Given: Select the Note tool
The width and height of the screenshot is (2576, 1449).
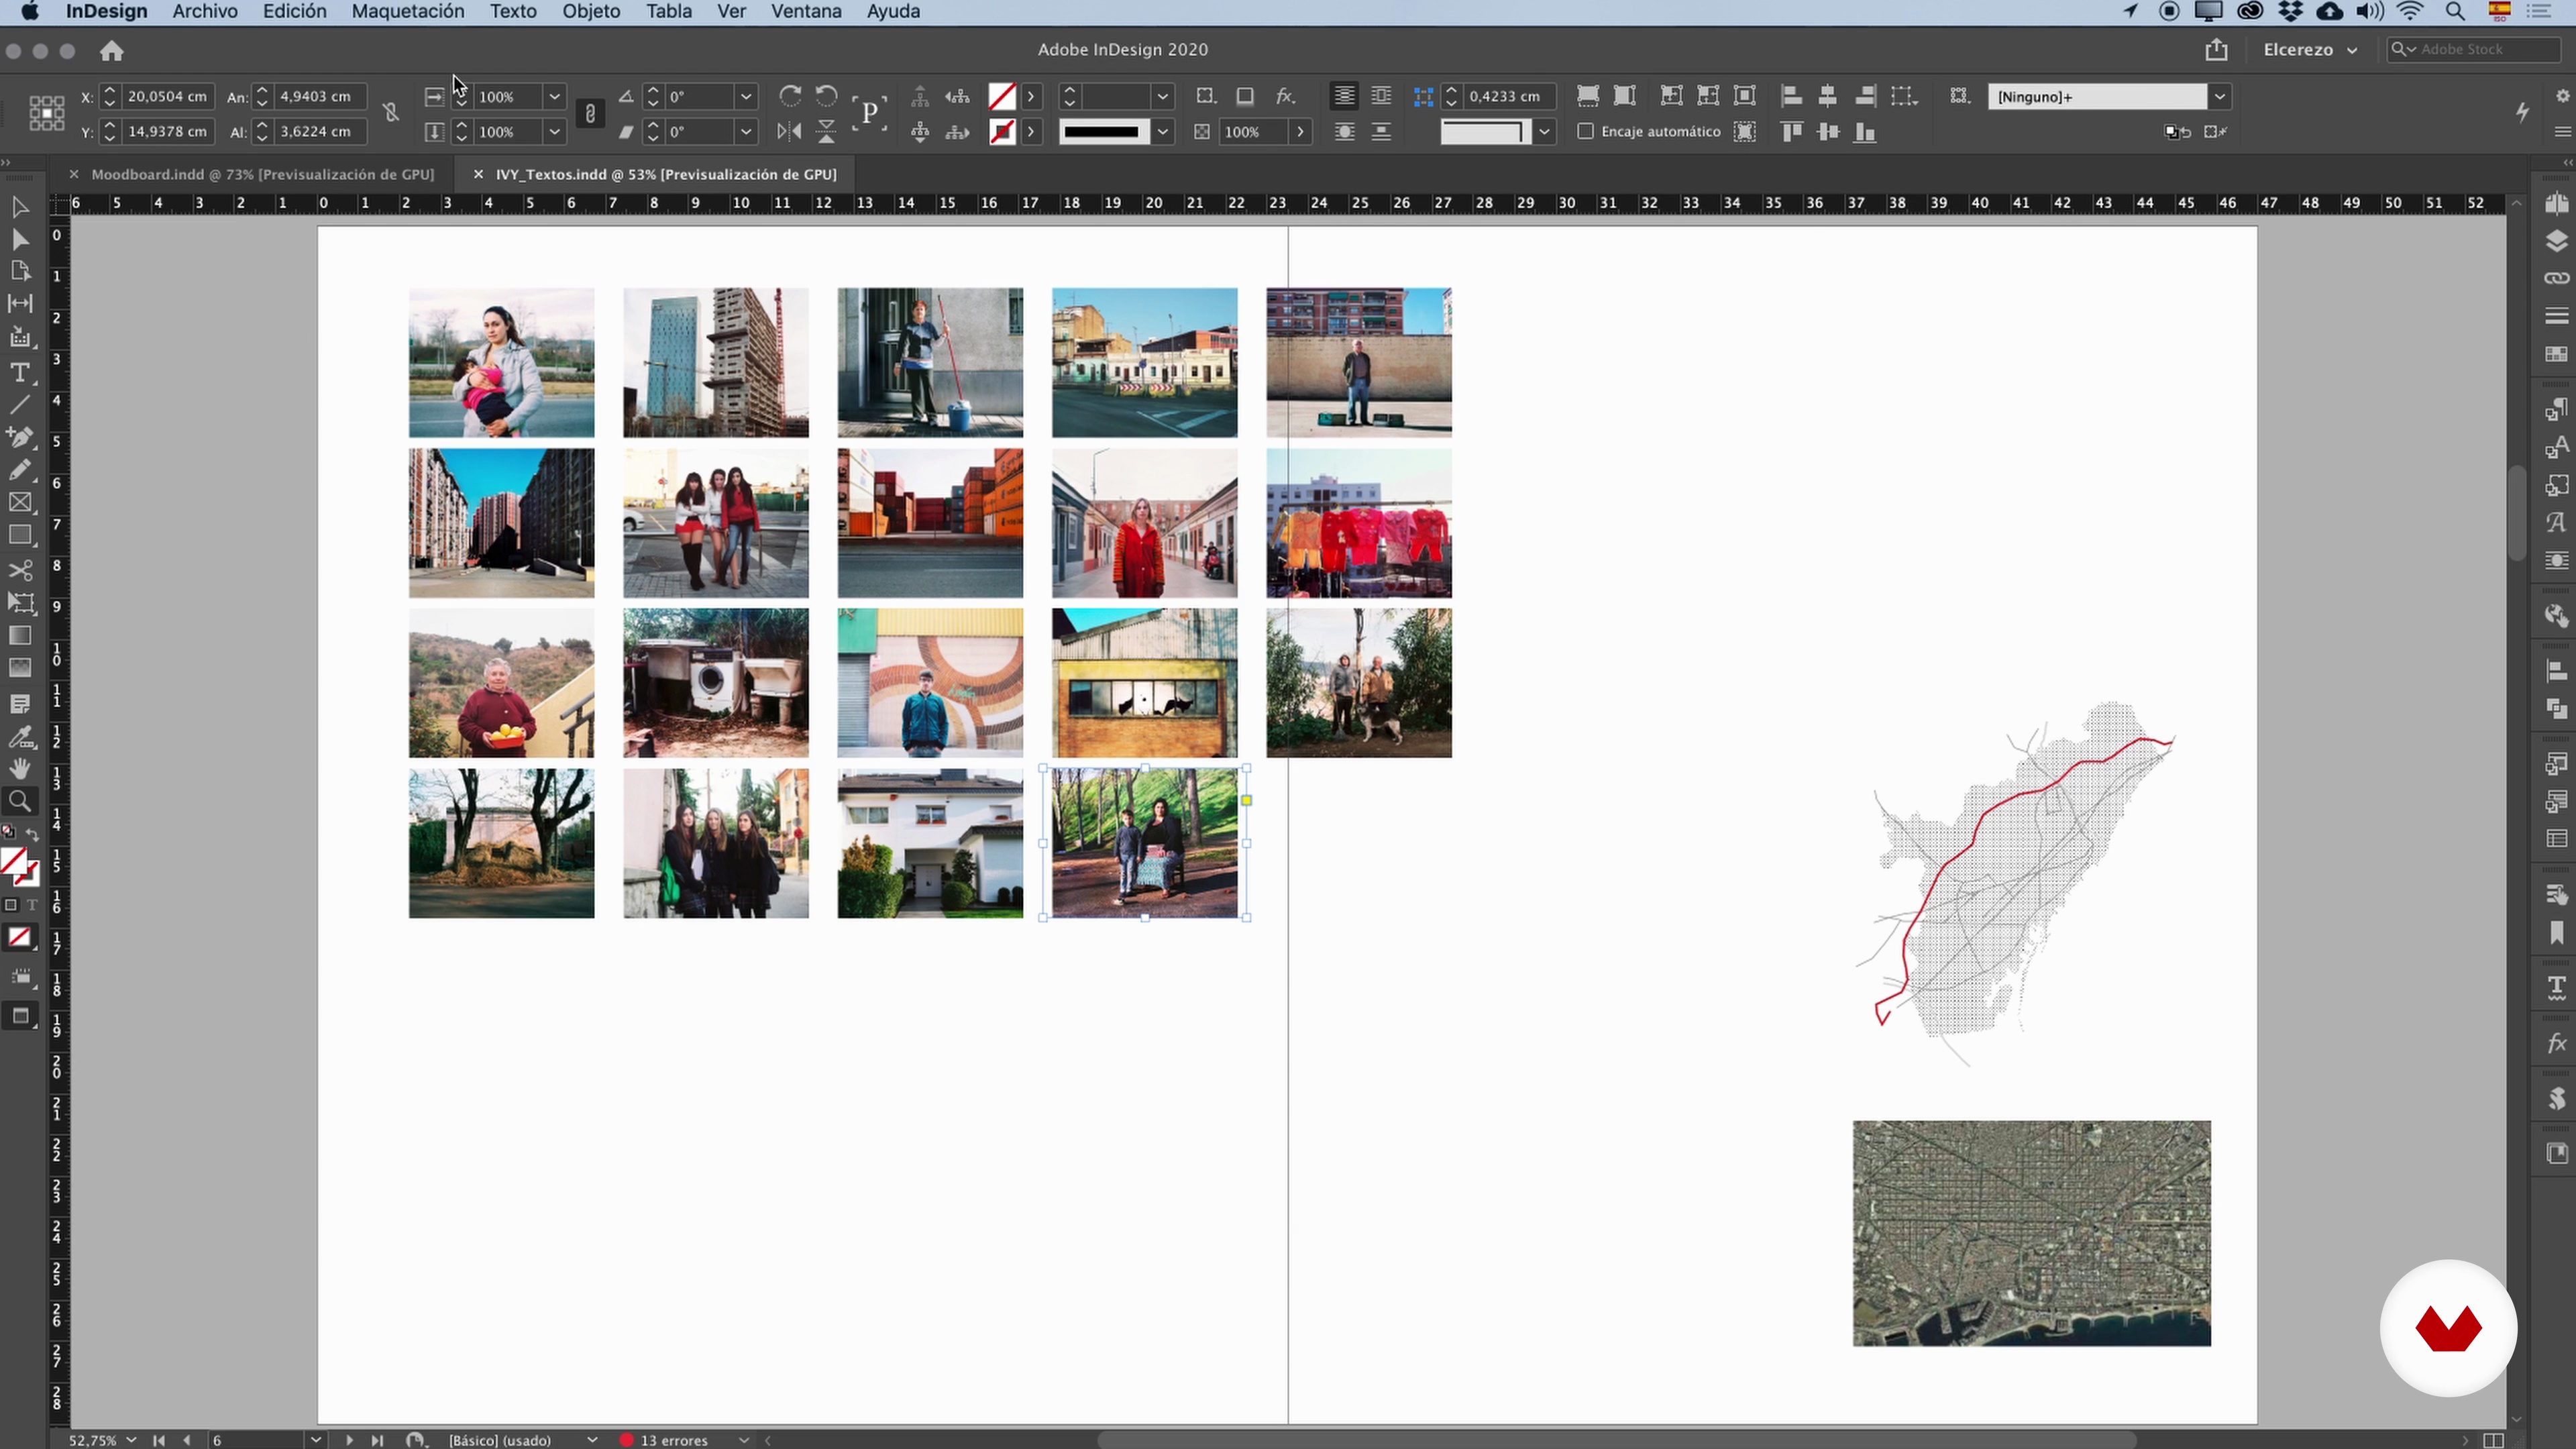Looking at the screenshot, I should pos(19,704).
